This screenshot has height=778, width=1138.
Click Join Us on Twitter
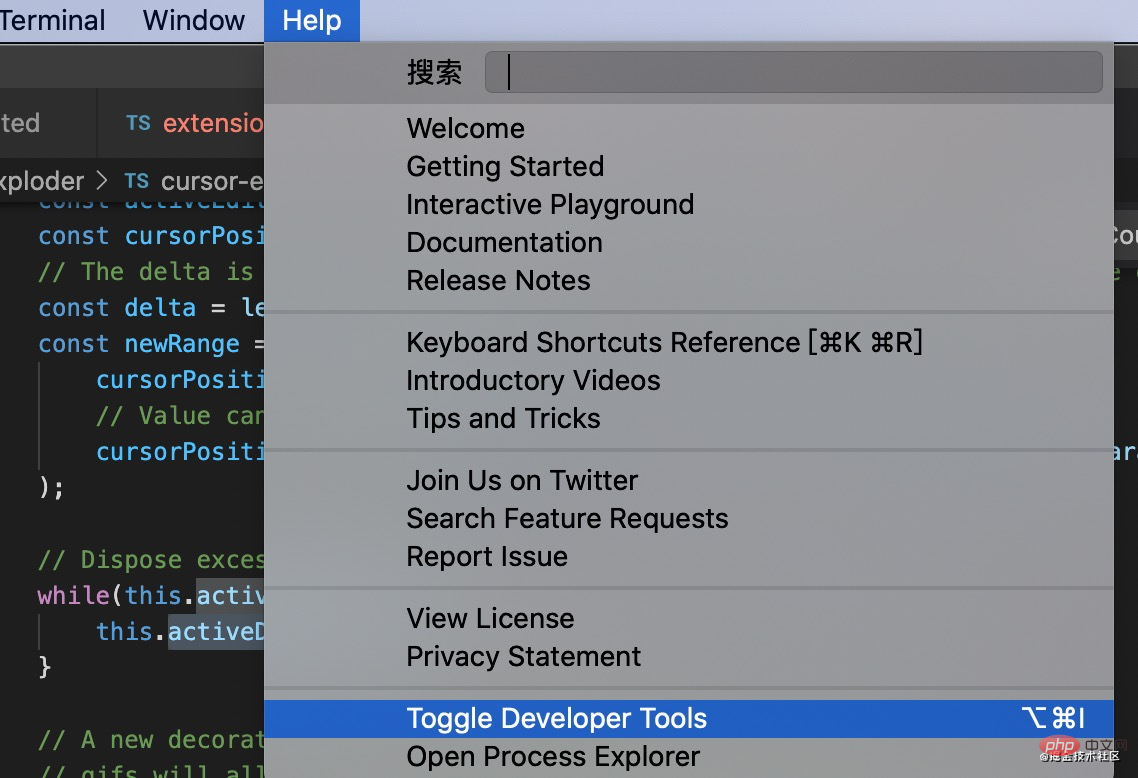coord(522,480)
